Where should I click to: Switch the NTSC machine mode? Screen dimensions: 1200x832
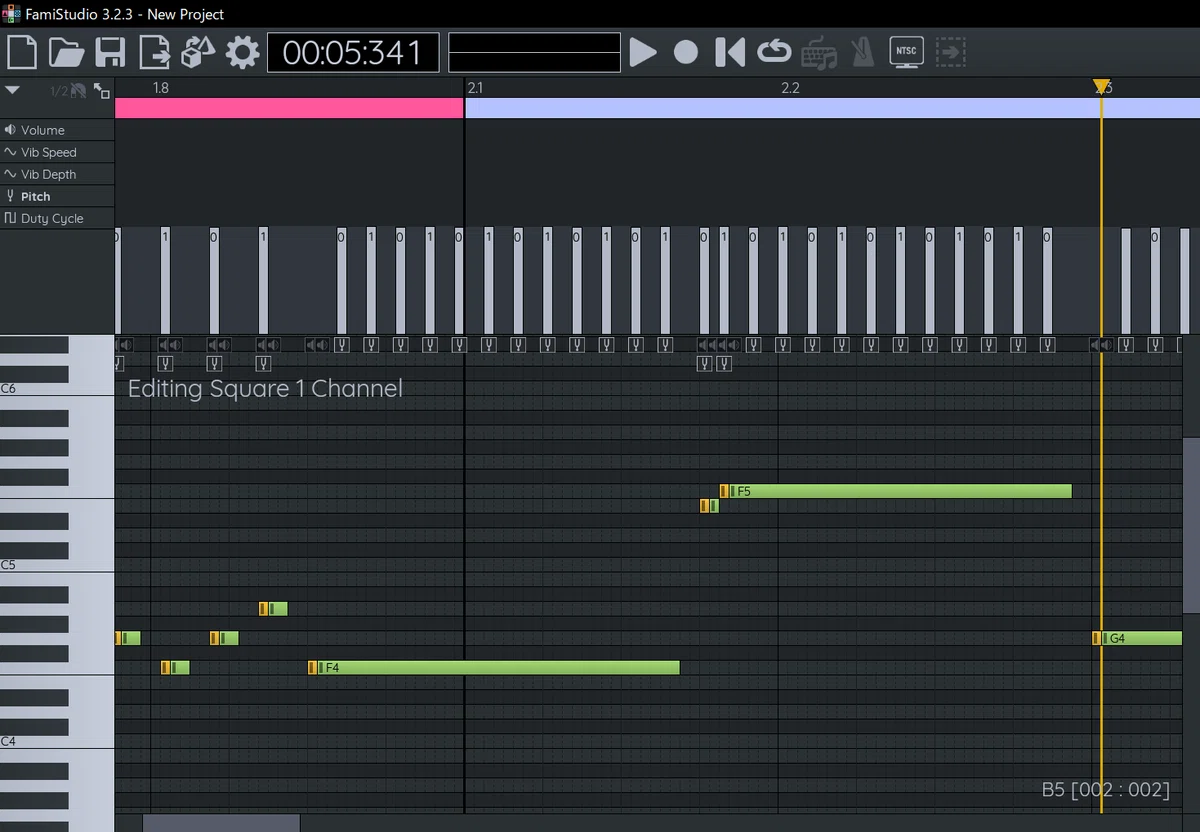click(906, 52)
